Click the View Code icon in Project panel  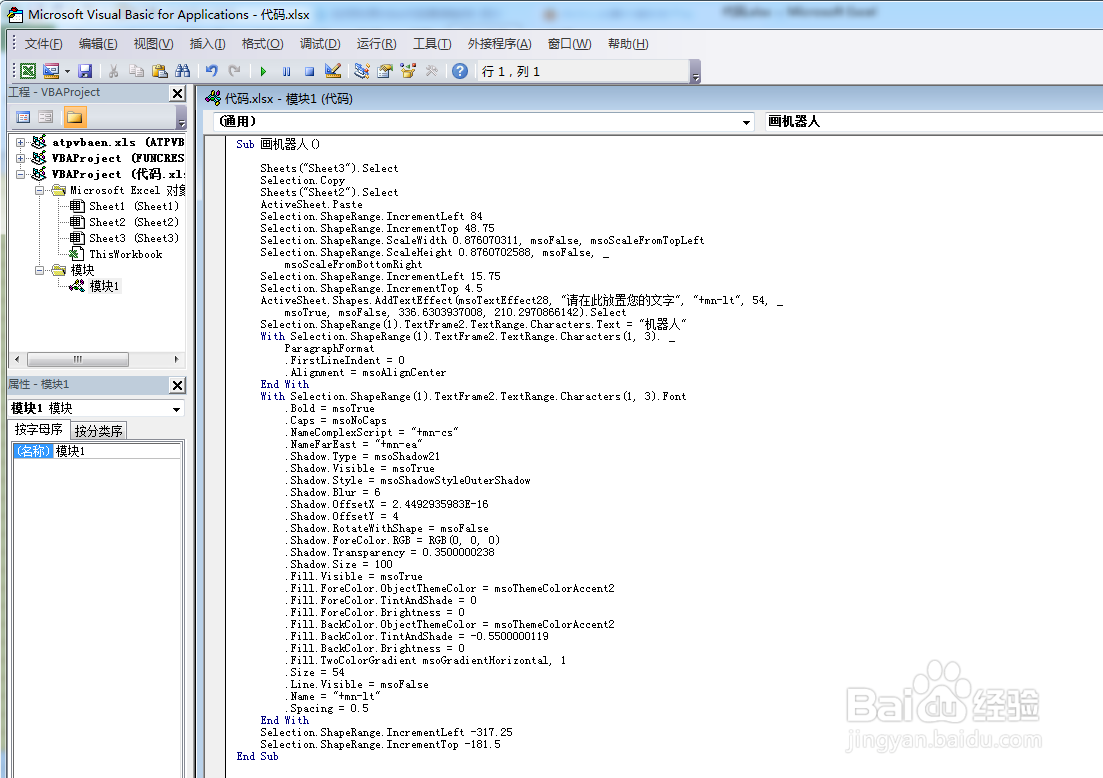(23, 117)
